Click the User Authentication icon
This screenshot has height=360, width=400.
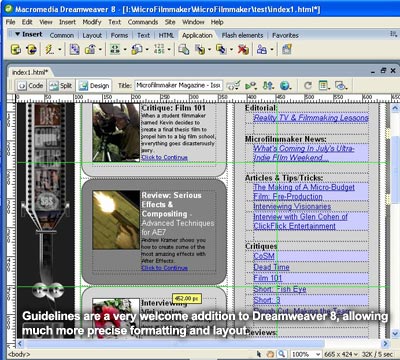click(x=262, y=50)
